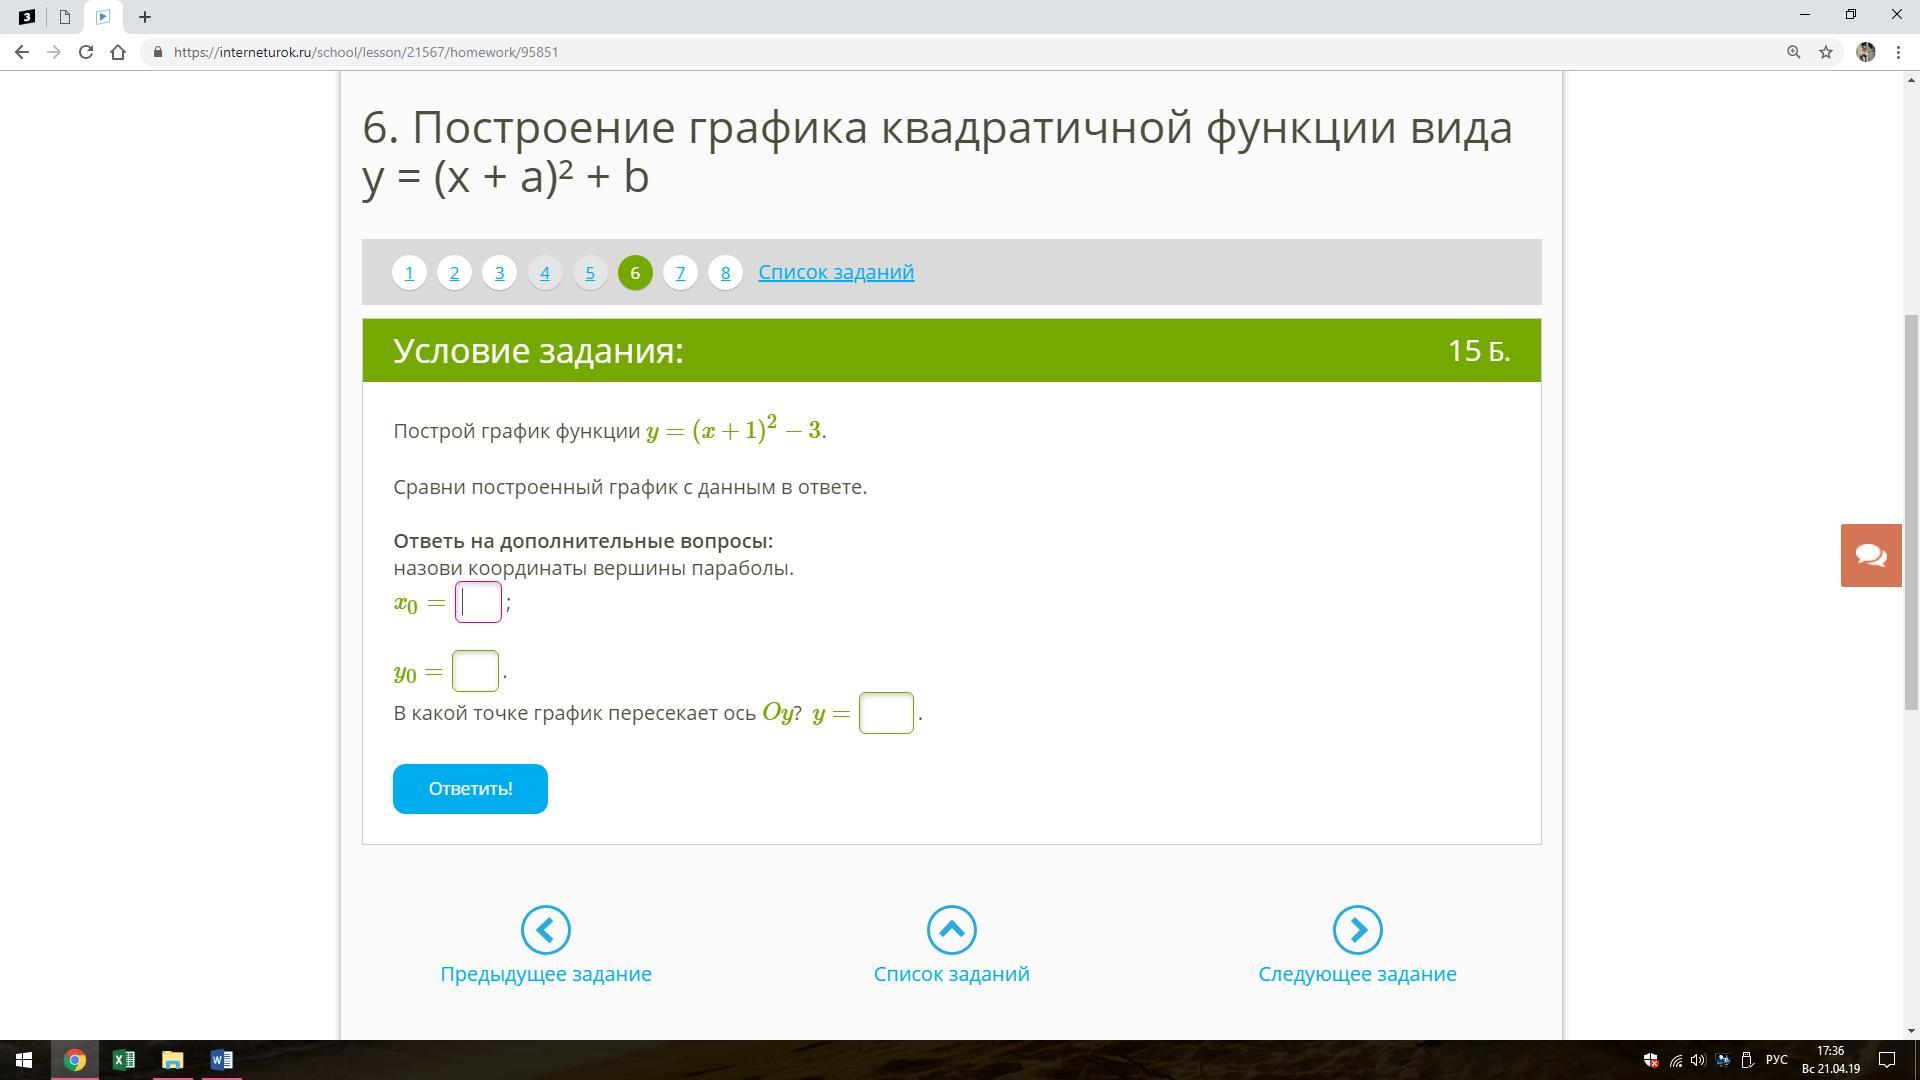Click the task list up-arrow circle

(951, 930)
